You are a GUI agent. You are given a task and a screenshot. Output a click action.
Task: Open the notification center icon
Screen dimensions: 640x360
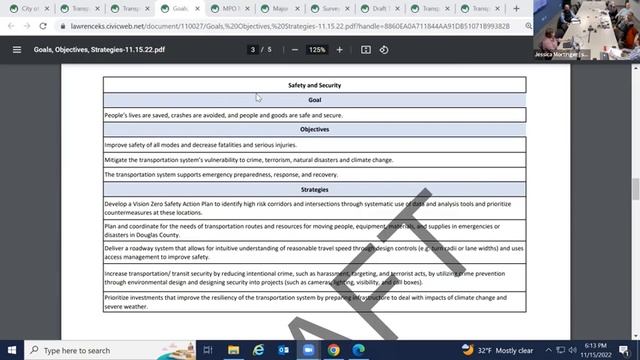click(624, 350)
